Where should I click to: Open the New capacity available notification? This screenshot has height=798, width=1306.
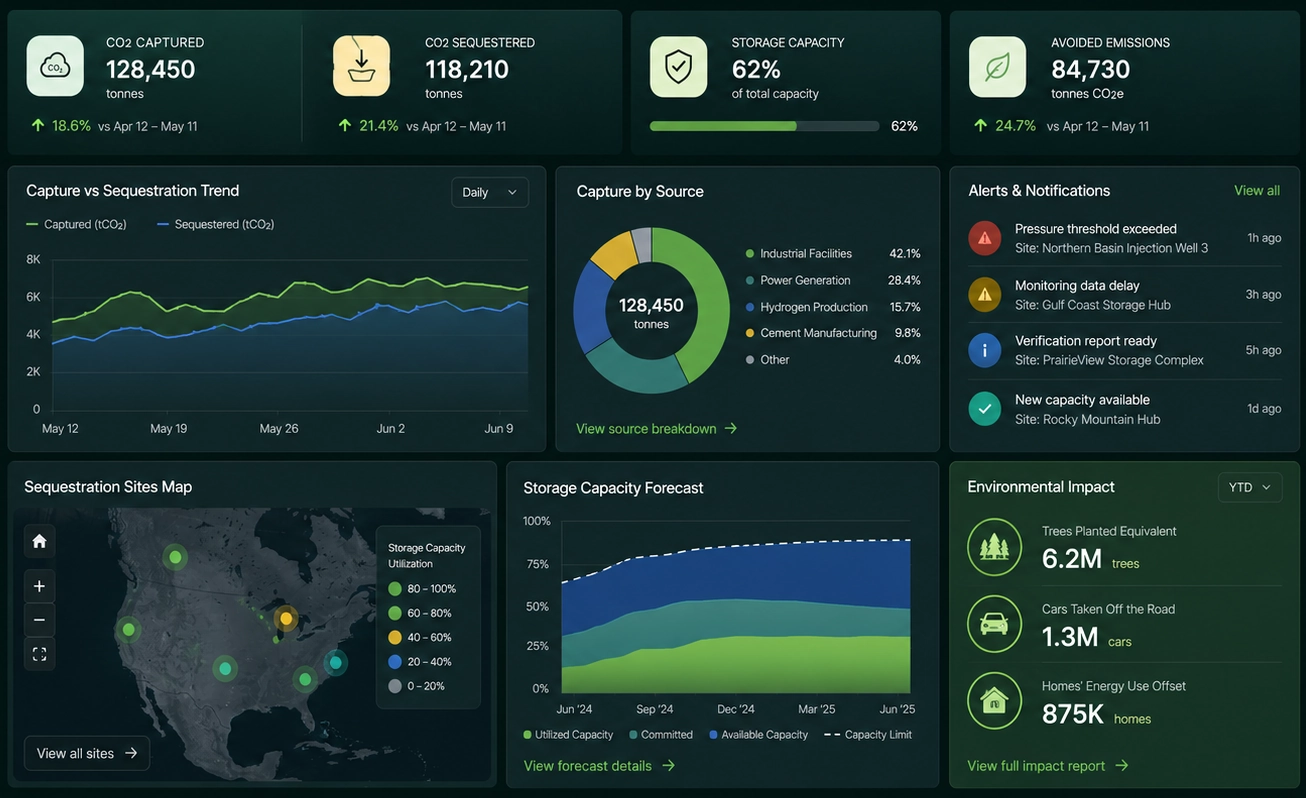tap(1125, 409)
